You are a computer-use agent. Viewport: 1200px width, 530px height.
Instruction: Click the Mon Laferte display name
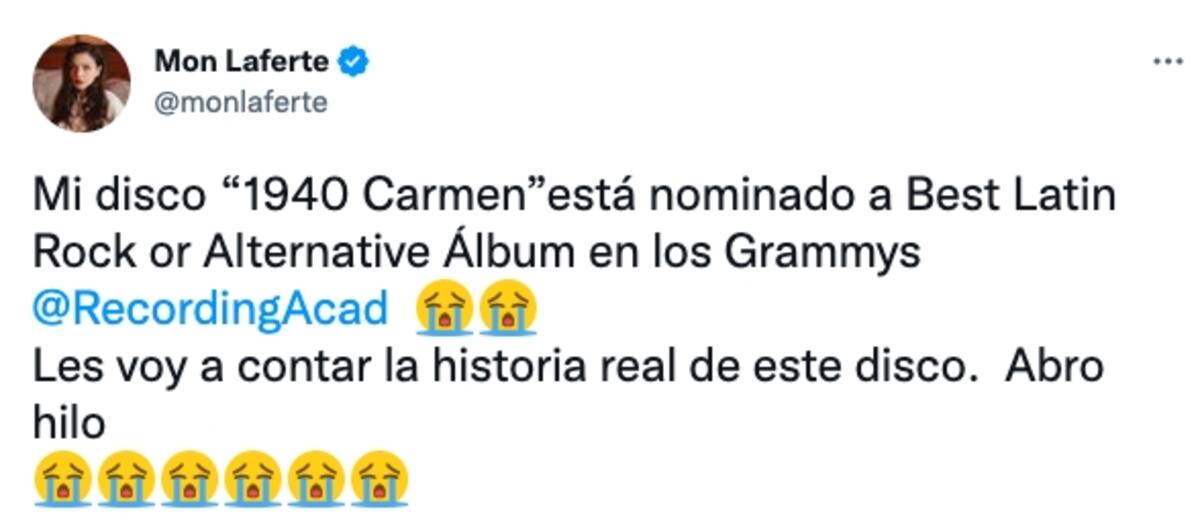[241, 61]
